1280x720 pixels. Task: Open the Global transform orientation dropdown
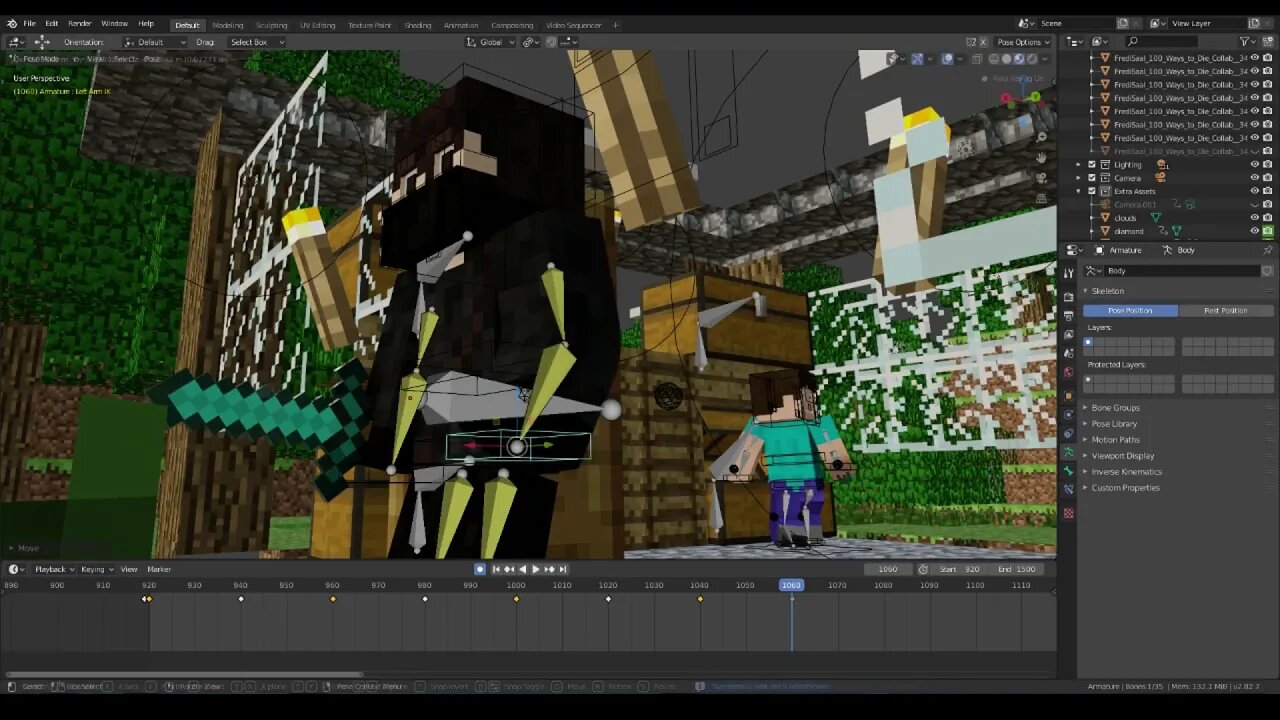[491, 42]
